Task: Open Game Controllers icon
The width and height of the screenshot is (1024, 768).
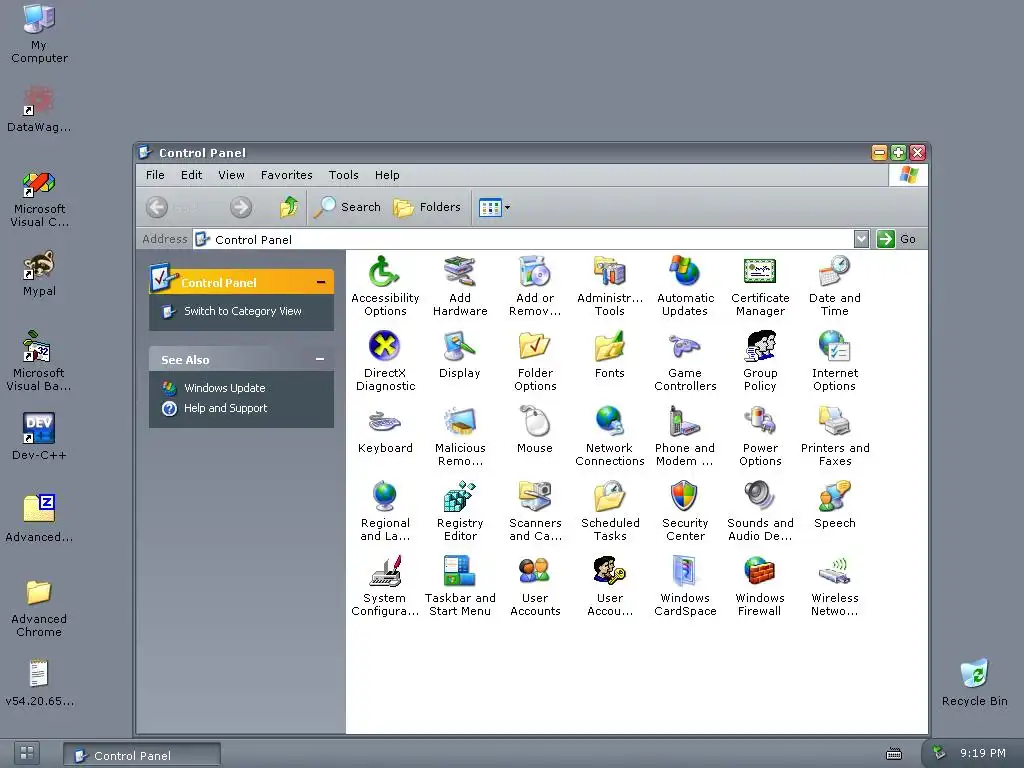Action: (685, 361)
